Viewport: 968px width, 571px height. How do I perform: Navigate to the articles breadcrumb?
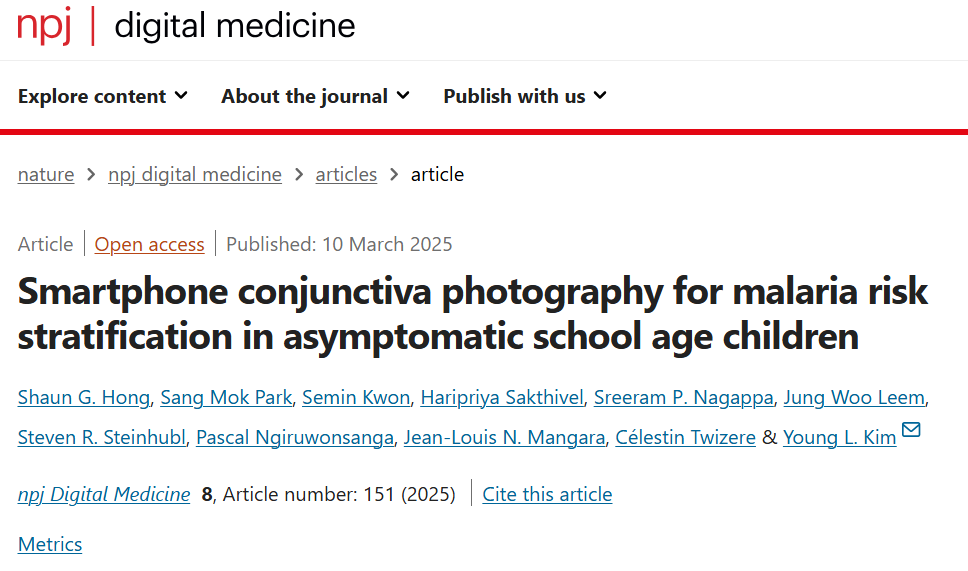coord(346,175)
